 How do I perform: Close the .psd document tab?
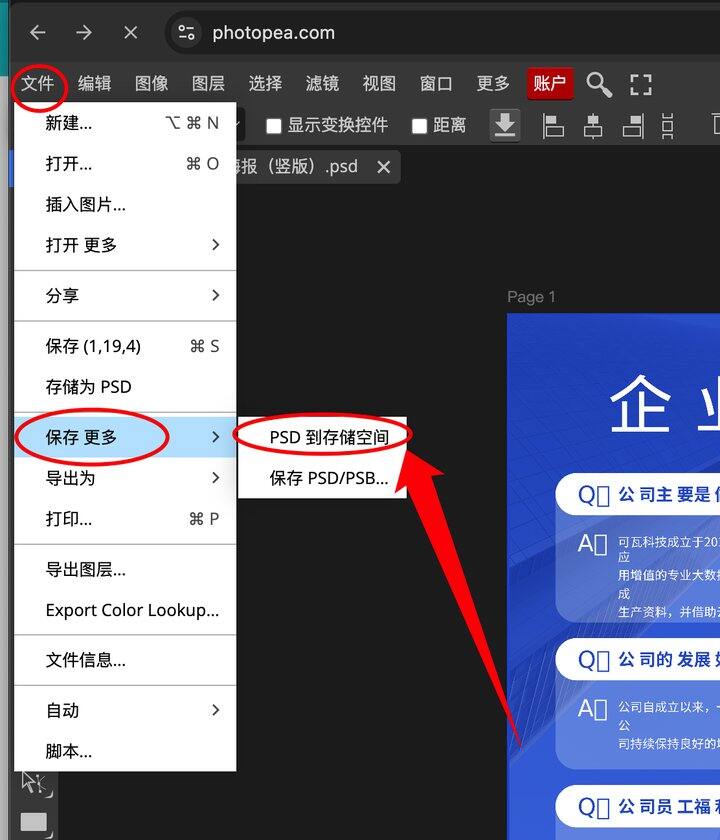(383, 167)
